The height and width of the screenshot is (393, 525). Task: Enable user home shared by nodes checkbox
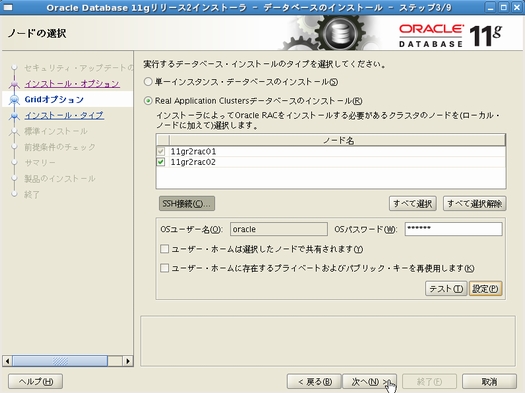pyautogui.click(x=164, y=249)
